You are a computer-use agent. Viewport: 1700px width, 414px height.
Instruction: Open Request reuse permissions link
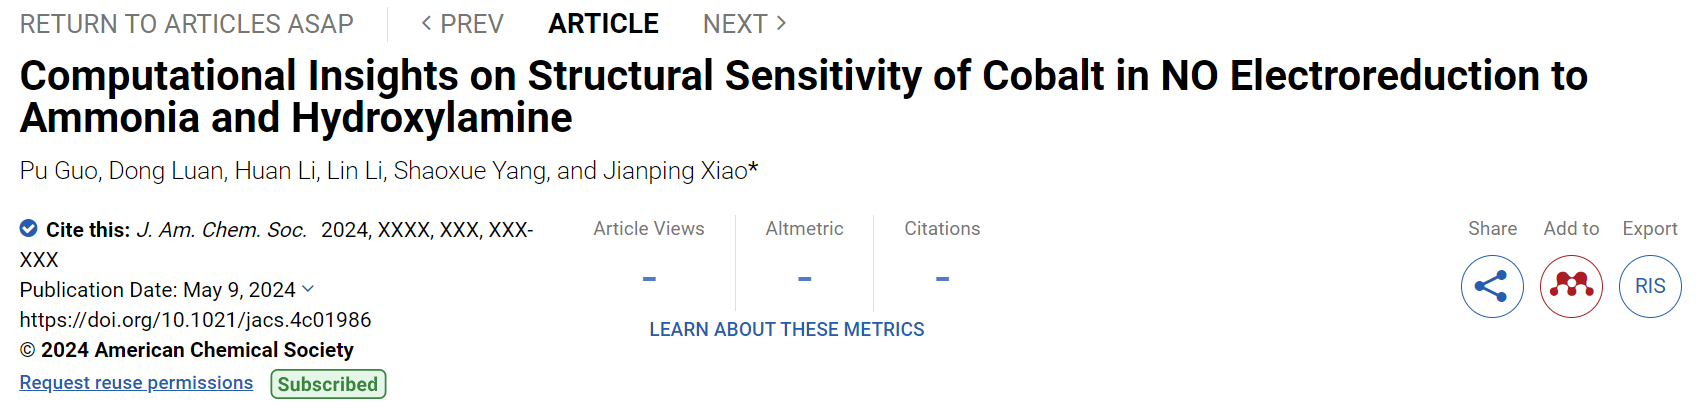(x=136, y=383)
